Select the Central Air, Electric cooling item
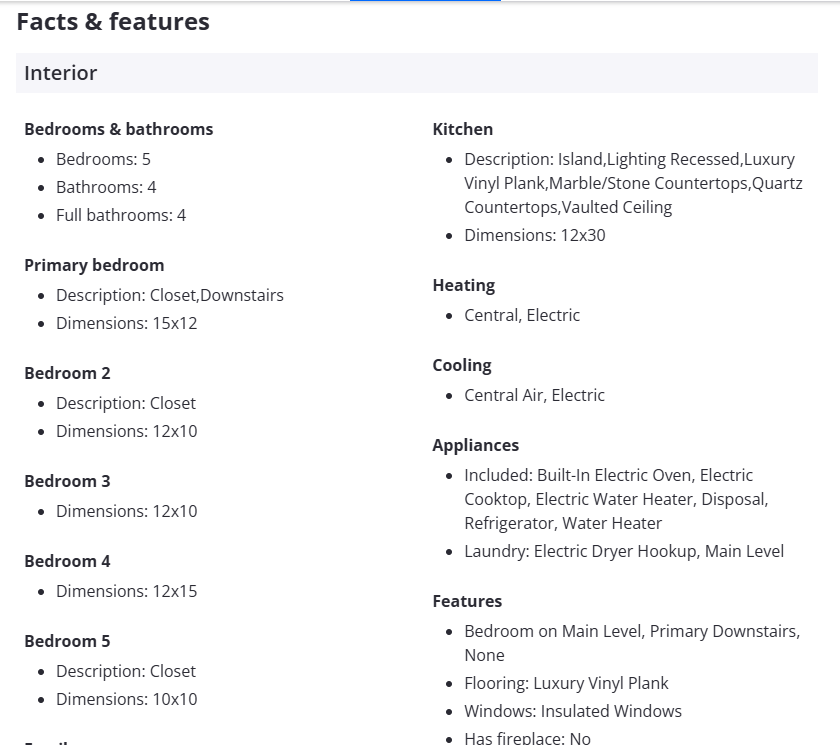Viewport: 840px width, 745px height. coord(534,395)
